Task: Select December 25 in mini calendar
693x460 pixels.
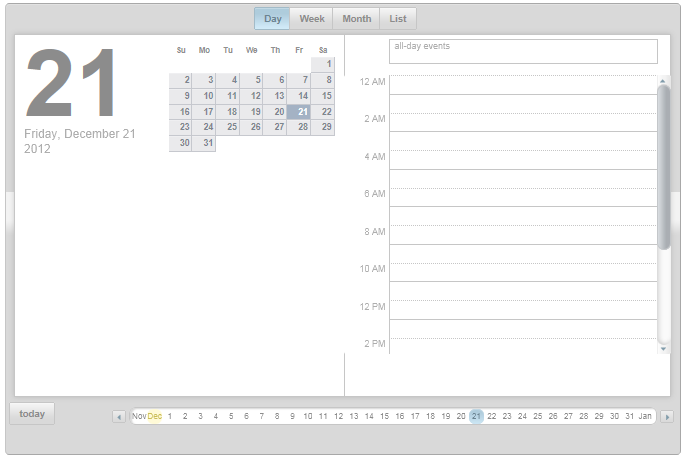Action: [228, 127]
